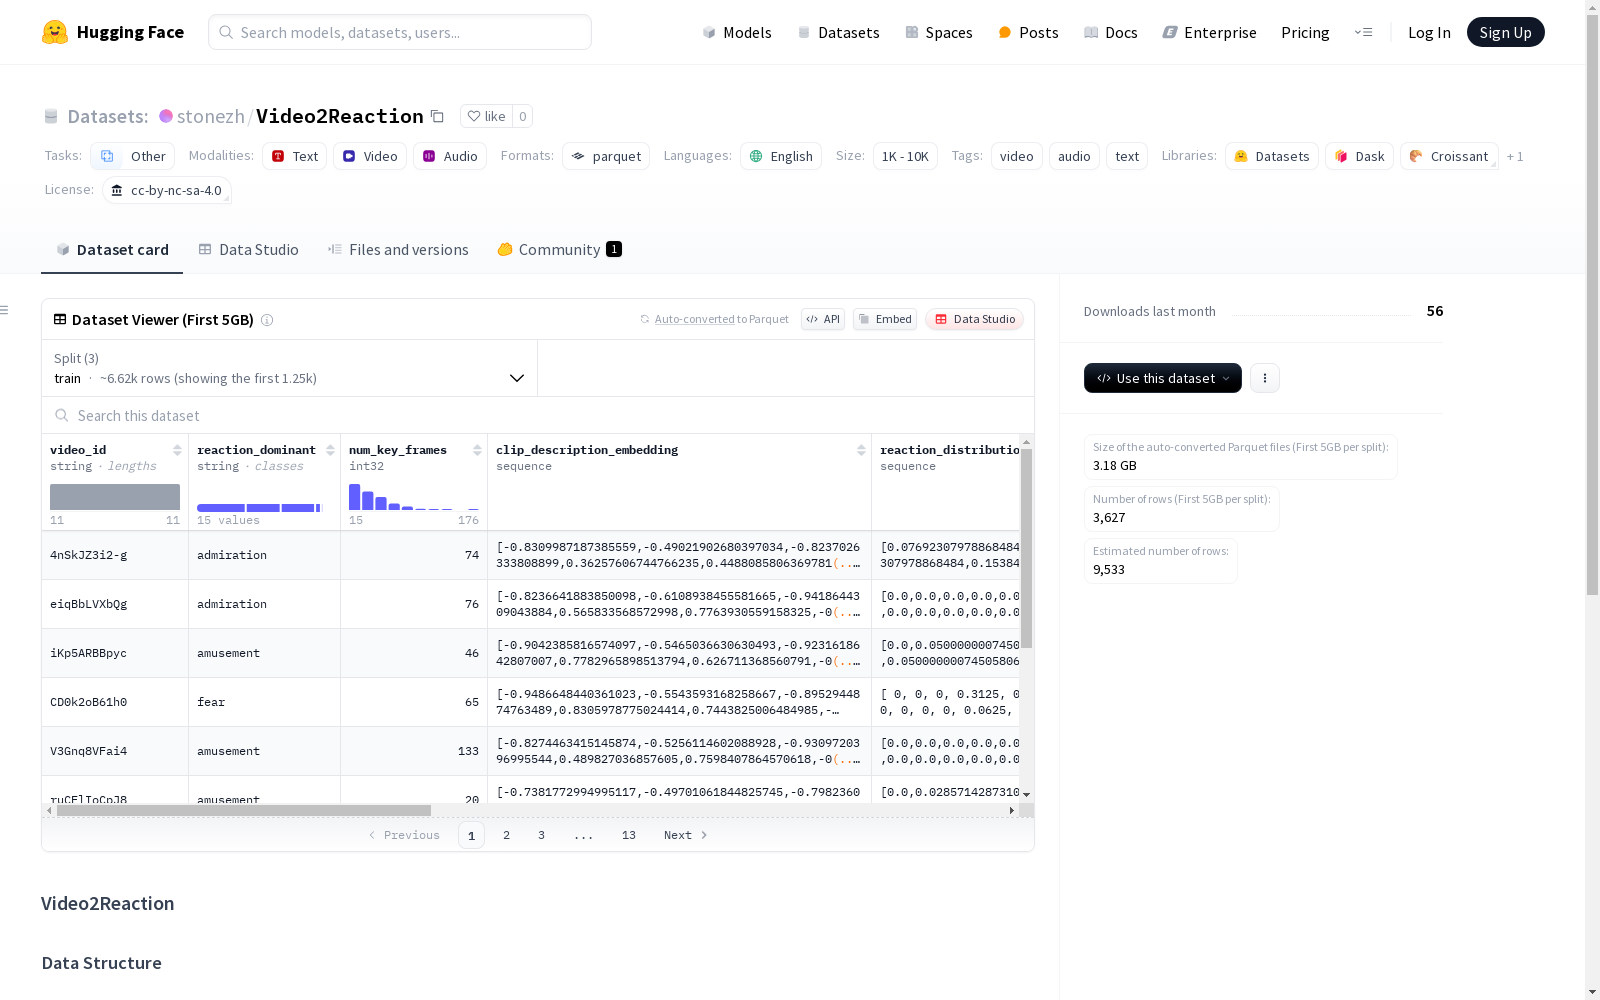Open the Split train dropdown
The image size is (1600, 1000).
click(x=290, y=368)
